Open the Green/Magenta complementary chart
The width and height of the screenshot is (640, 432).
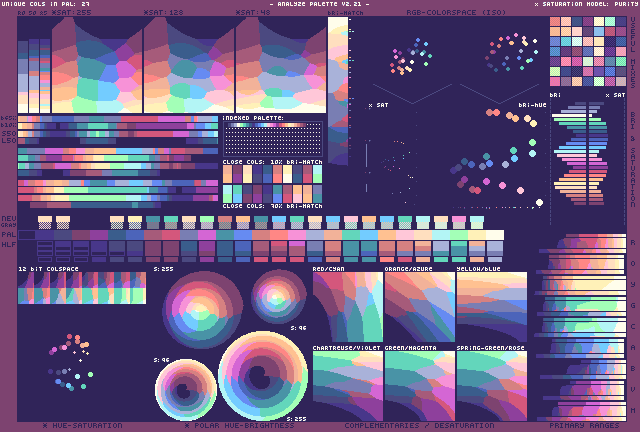(x=420, y=386)
